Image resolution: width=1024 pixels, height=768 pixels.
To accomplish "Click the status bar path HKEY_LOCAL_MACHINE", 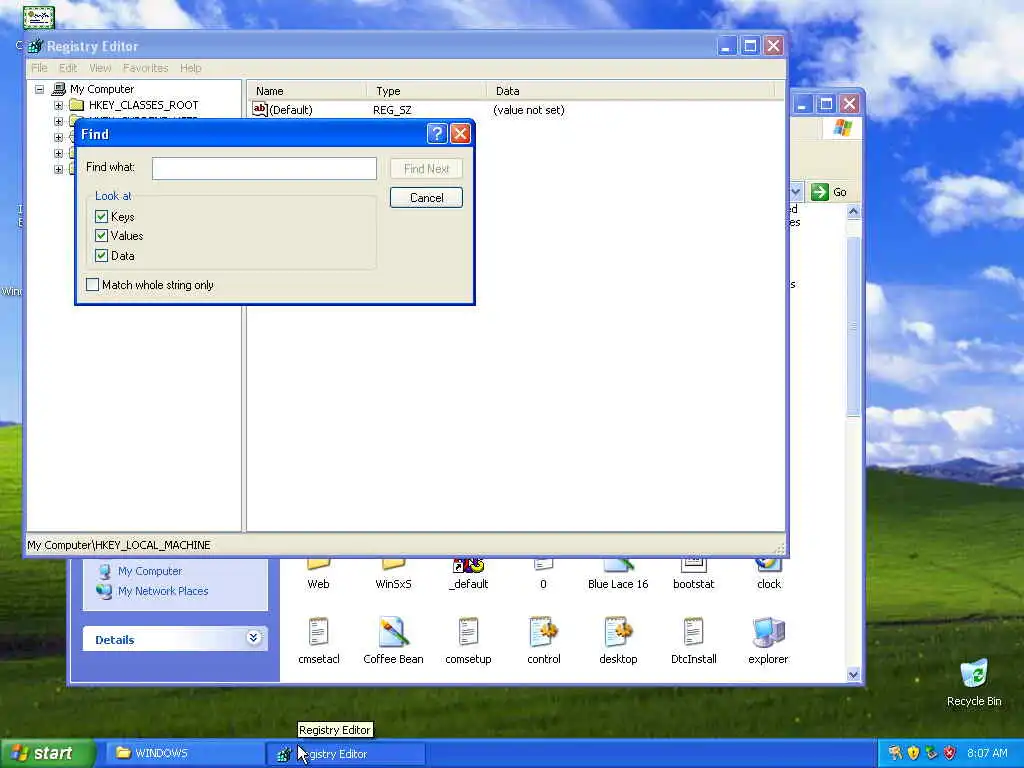I will pos(119,545).
